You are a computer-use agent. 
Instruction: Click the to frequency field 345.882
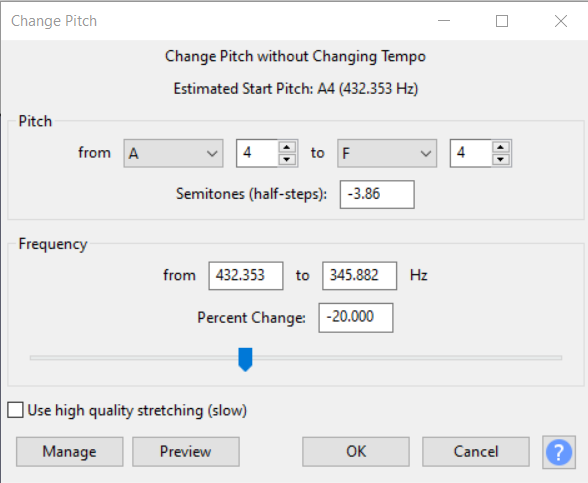360,276
